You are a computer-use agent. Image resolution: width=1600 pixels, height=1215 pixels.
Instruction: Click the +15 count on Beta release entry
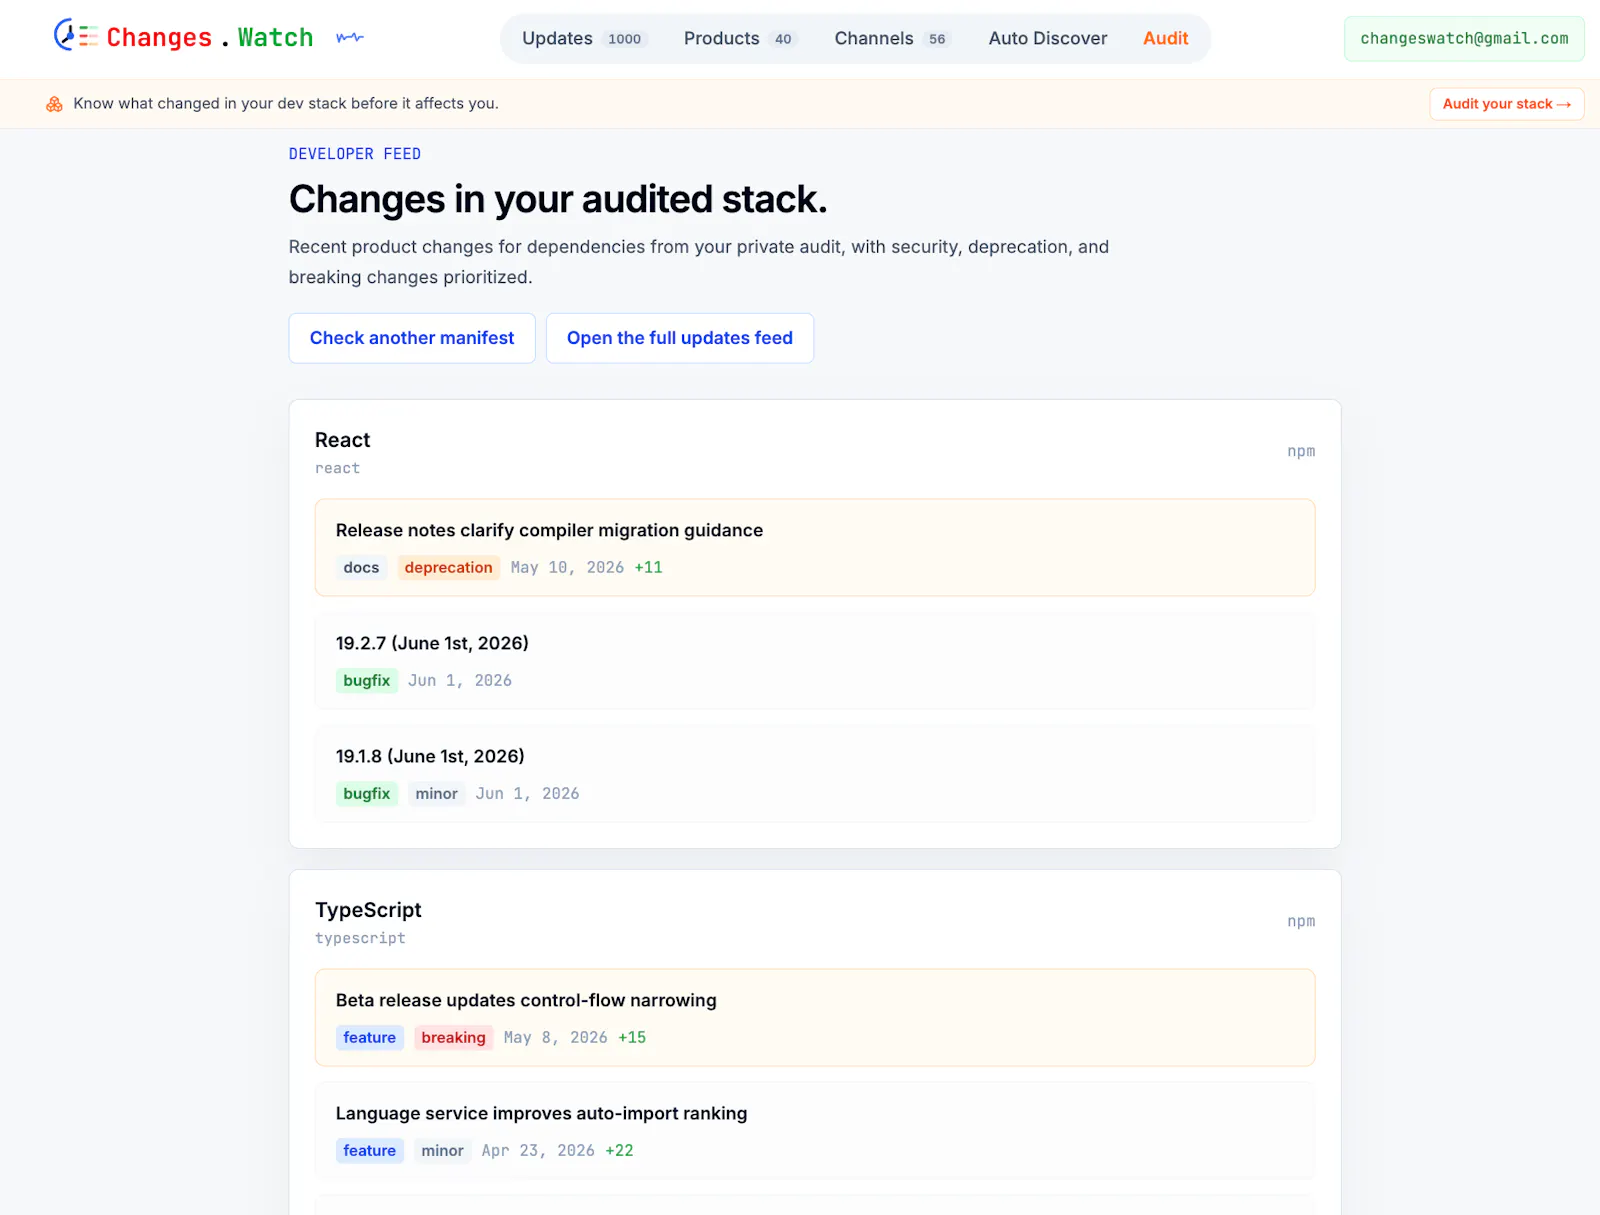tap(632, 1038)
